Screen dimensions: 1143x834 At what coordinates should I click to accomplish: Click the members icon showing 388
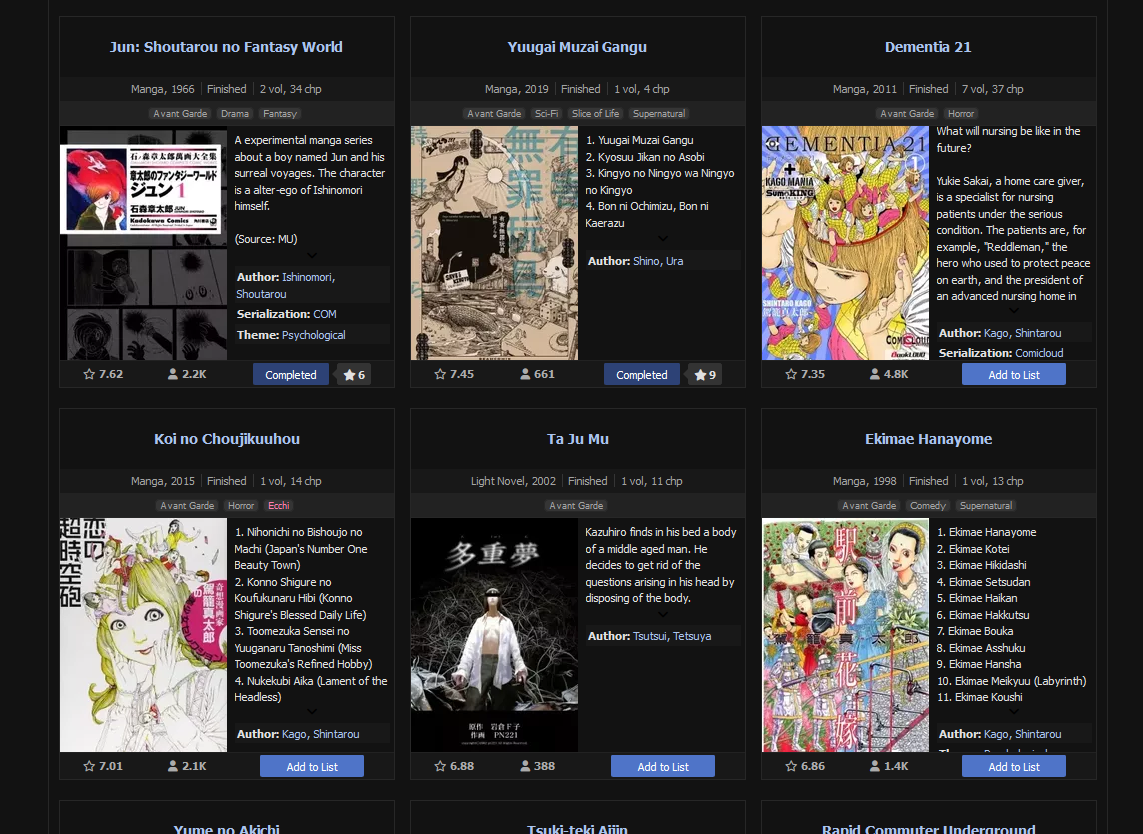[525, 766]
